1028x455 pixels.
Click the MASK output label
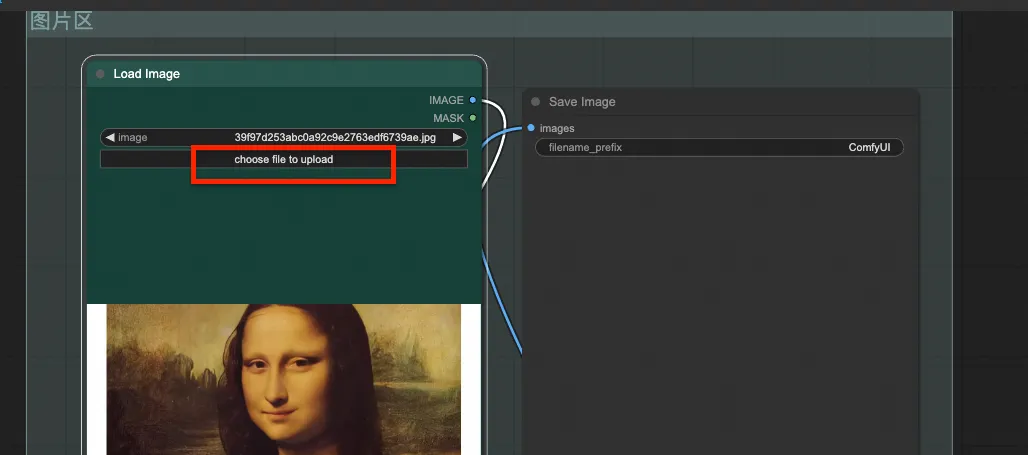tap(448, 118)
